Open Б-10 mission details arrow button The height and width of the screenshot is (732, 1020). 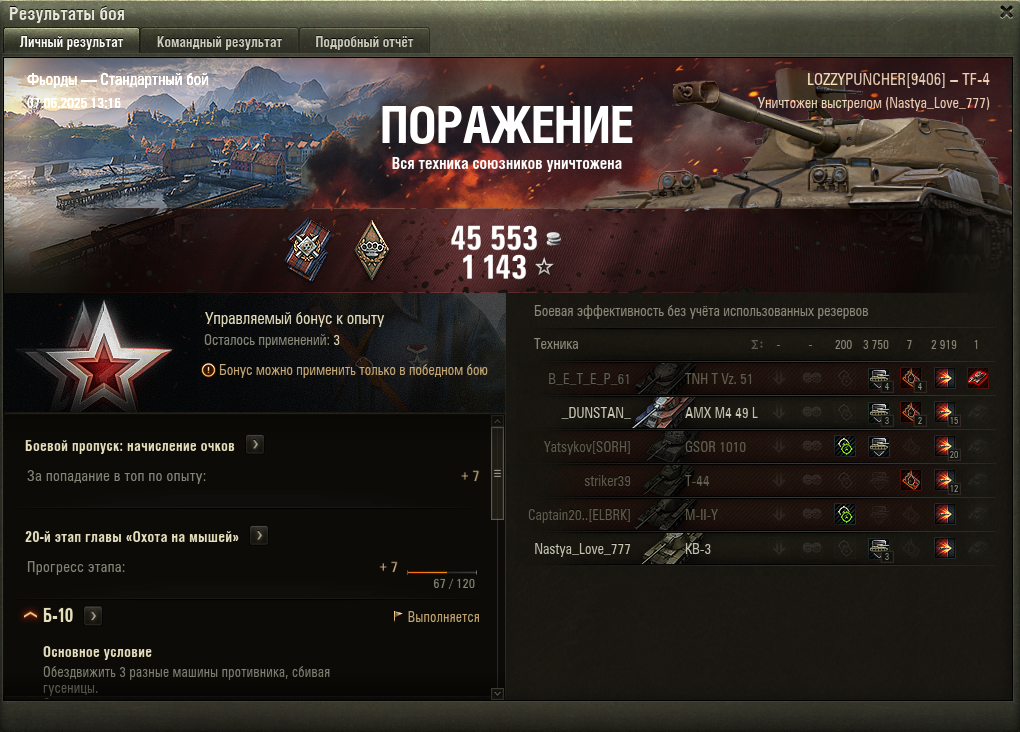[94, 616]
